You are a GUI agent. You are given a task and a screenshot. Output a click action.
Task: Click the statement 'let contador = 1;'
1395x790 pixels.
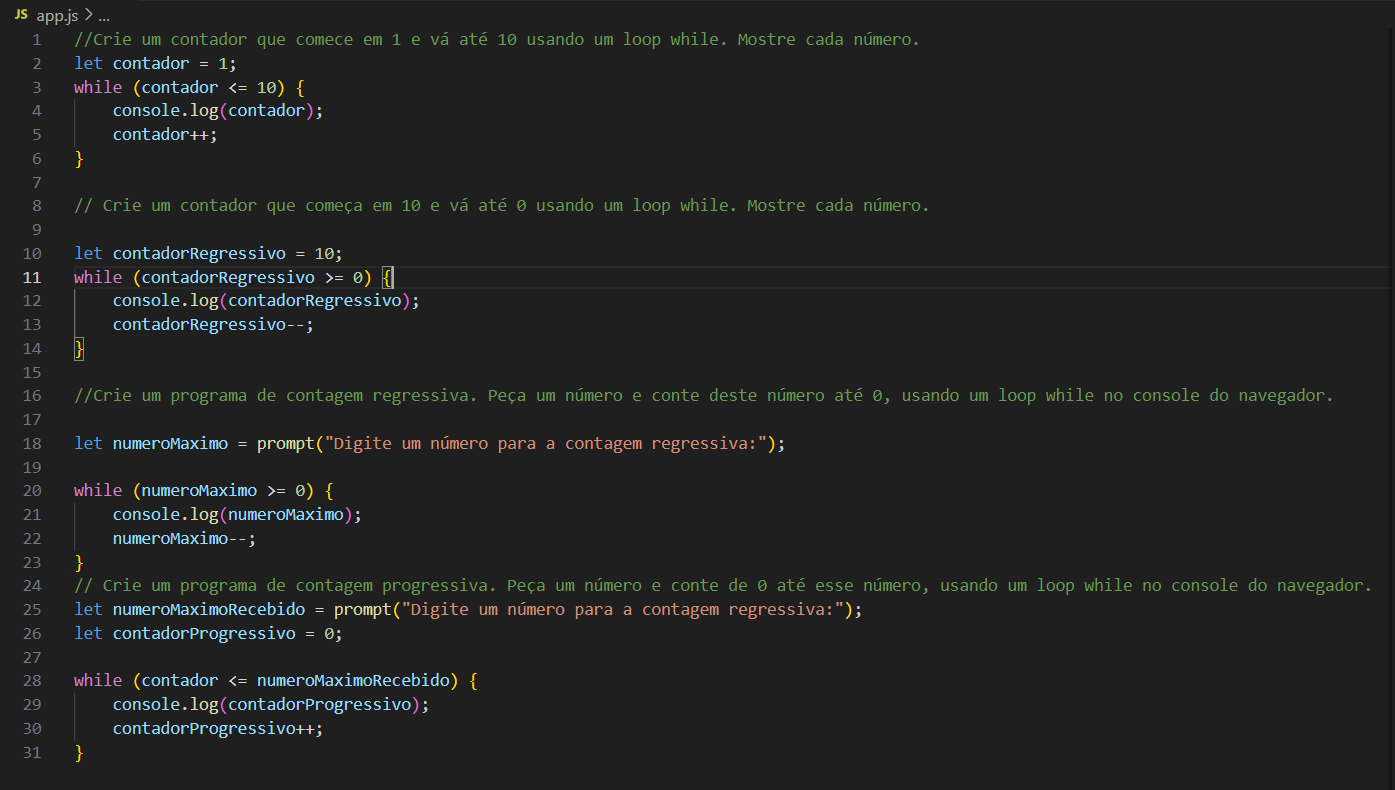pos(156,63)
